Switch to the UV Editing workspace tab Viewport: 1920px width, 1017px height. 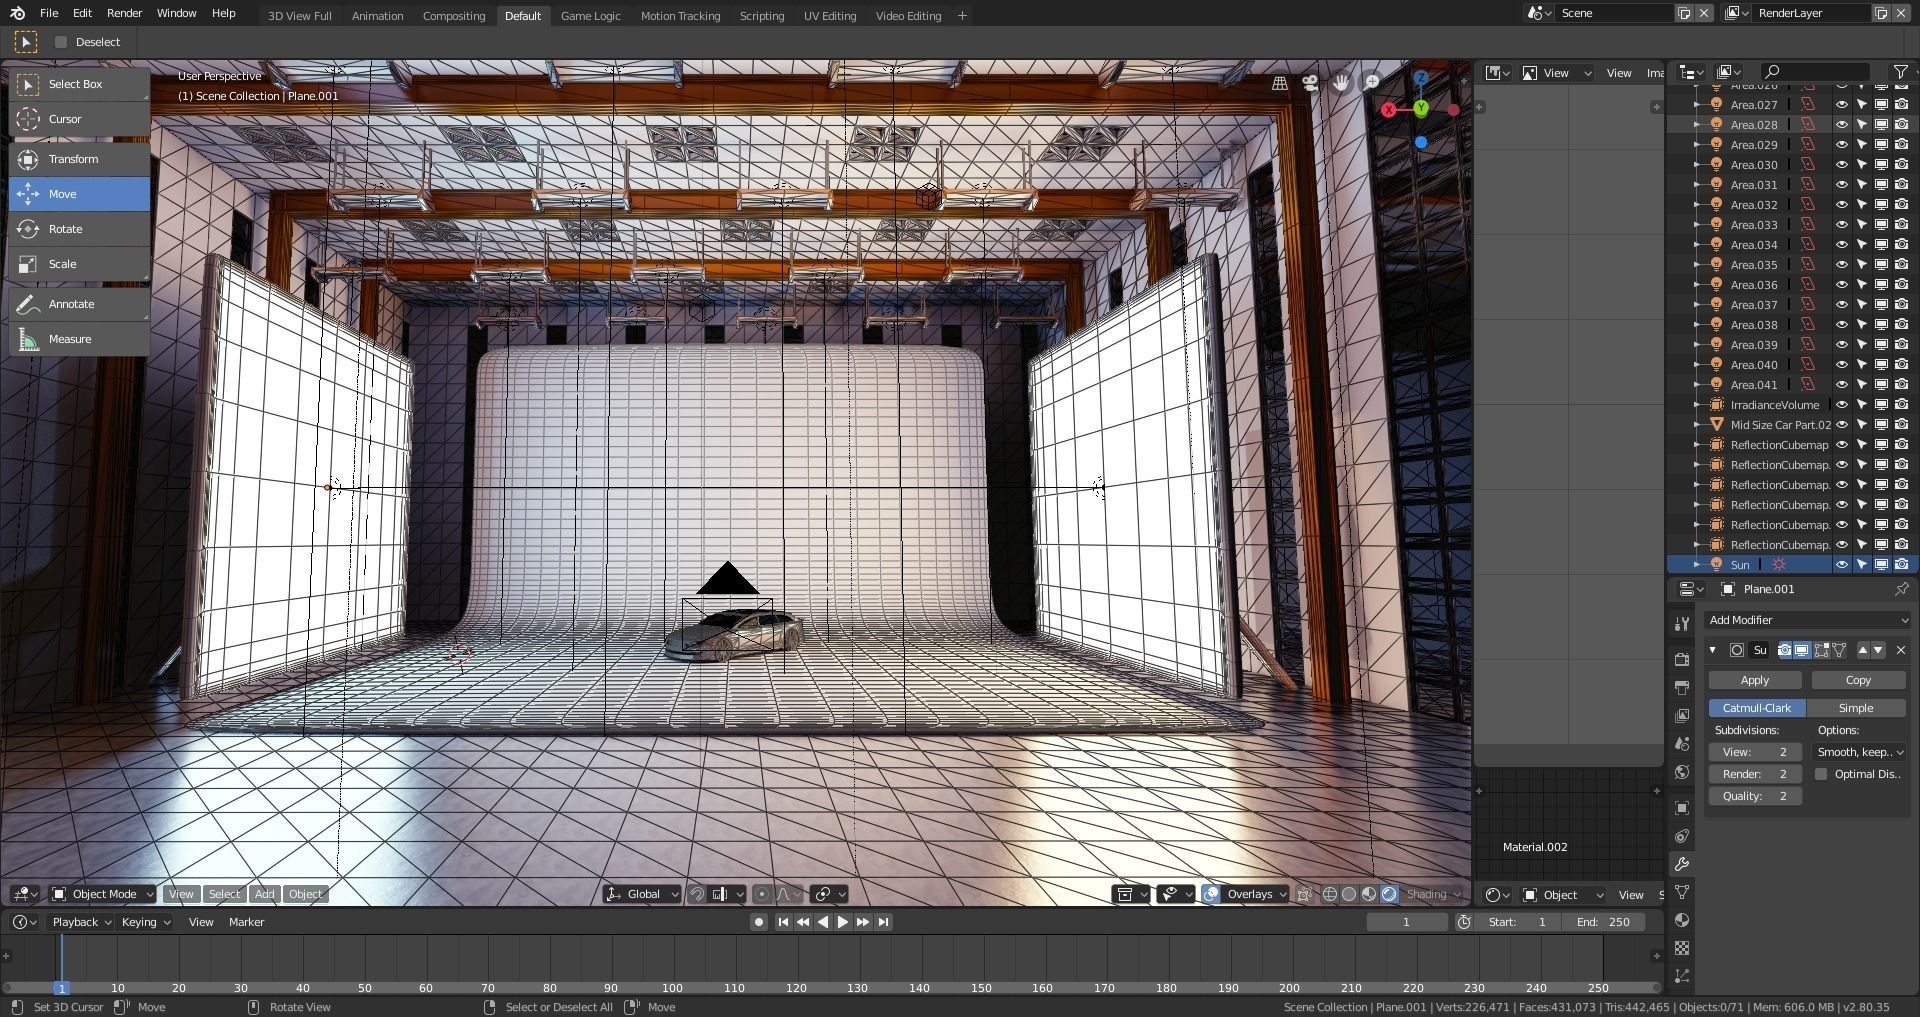coord(830,16)
